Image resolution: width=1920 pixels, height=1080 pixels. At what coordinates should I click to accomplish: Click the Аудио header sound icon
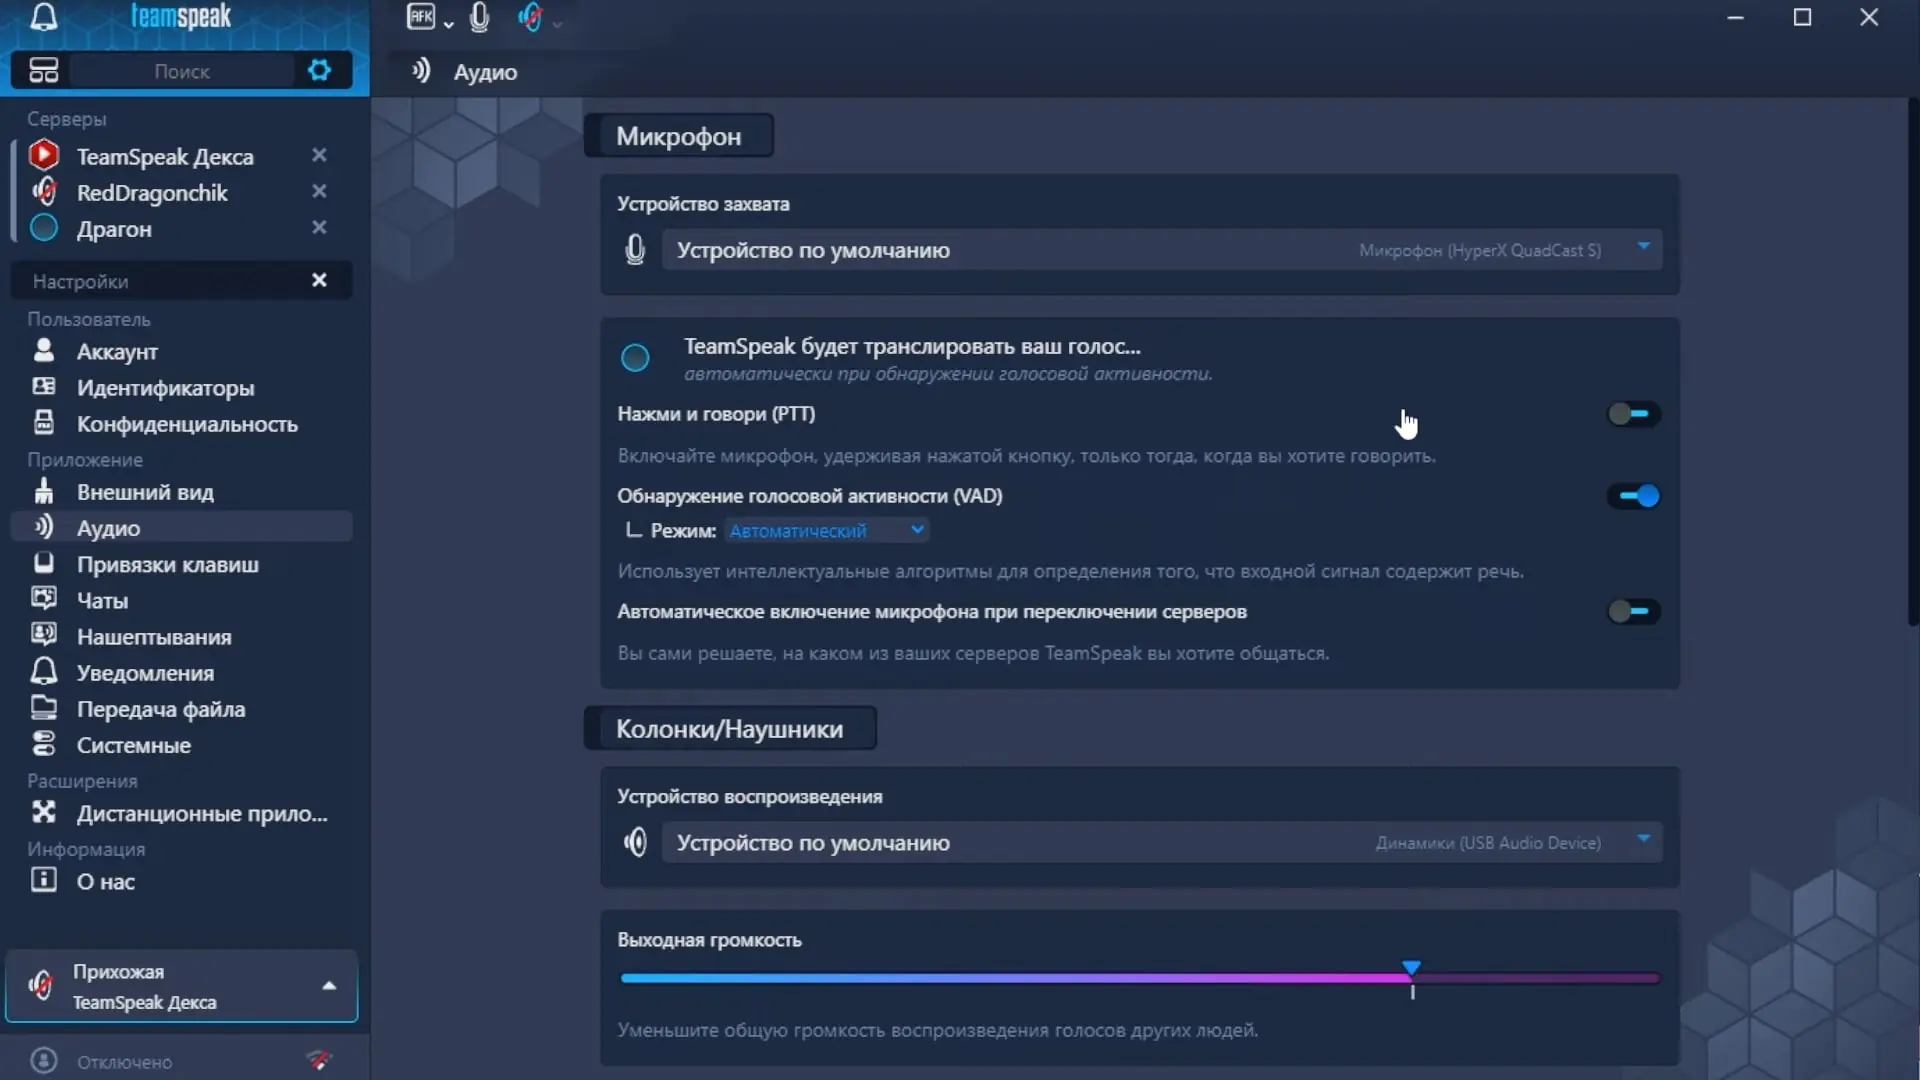point(421,70)
